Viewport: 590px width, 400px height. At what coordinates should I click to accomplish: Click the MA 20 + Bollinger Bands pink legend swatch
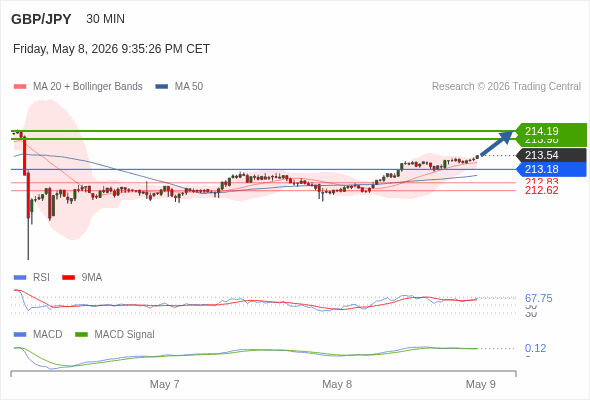20,87
